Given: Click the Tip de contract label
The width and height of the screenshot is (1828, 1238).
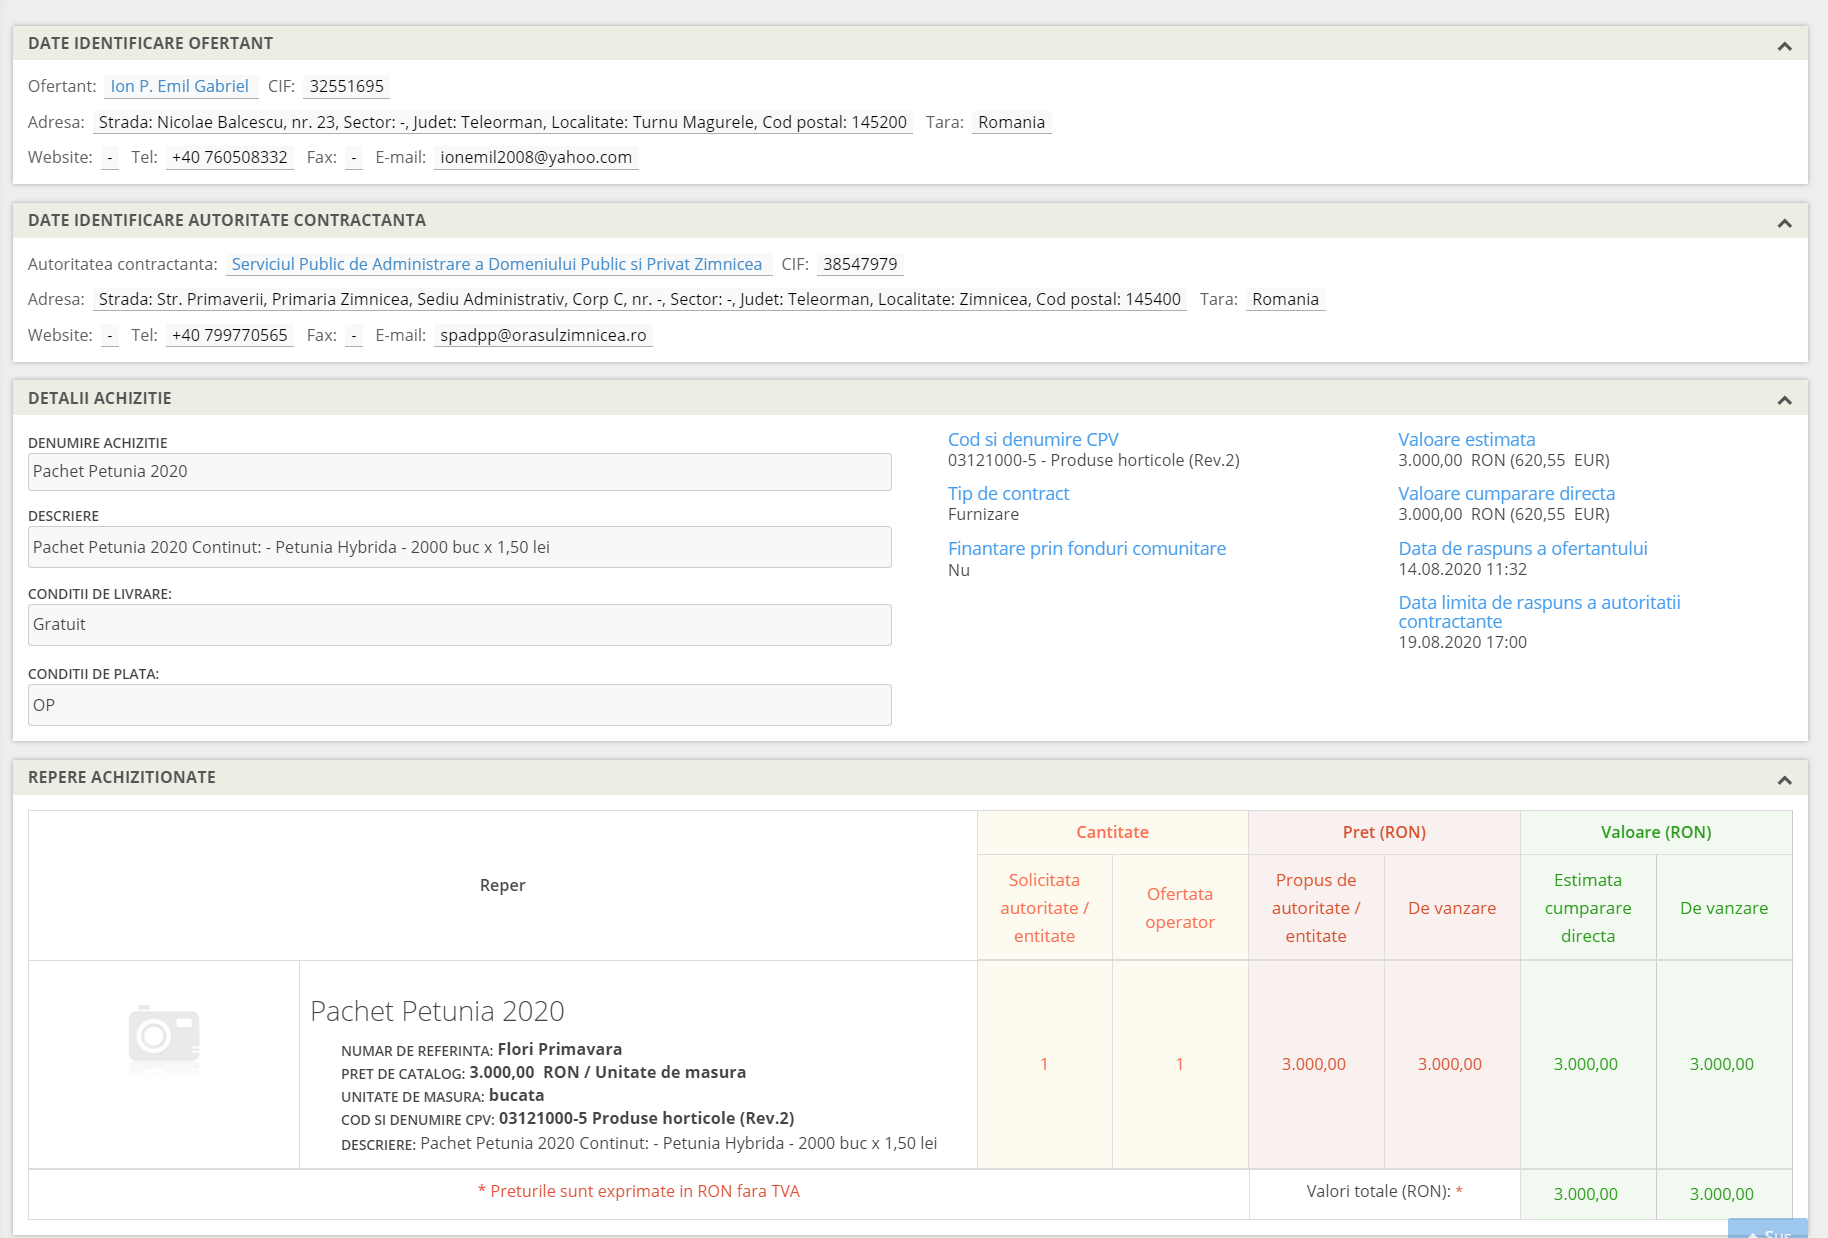Looking at the screenshot, I should [1008, 493].
